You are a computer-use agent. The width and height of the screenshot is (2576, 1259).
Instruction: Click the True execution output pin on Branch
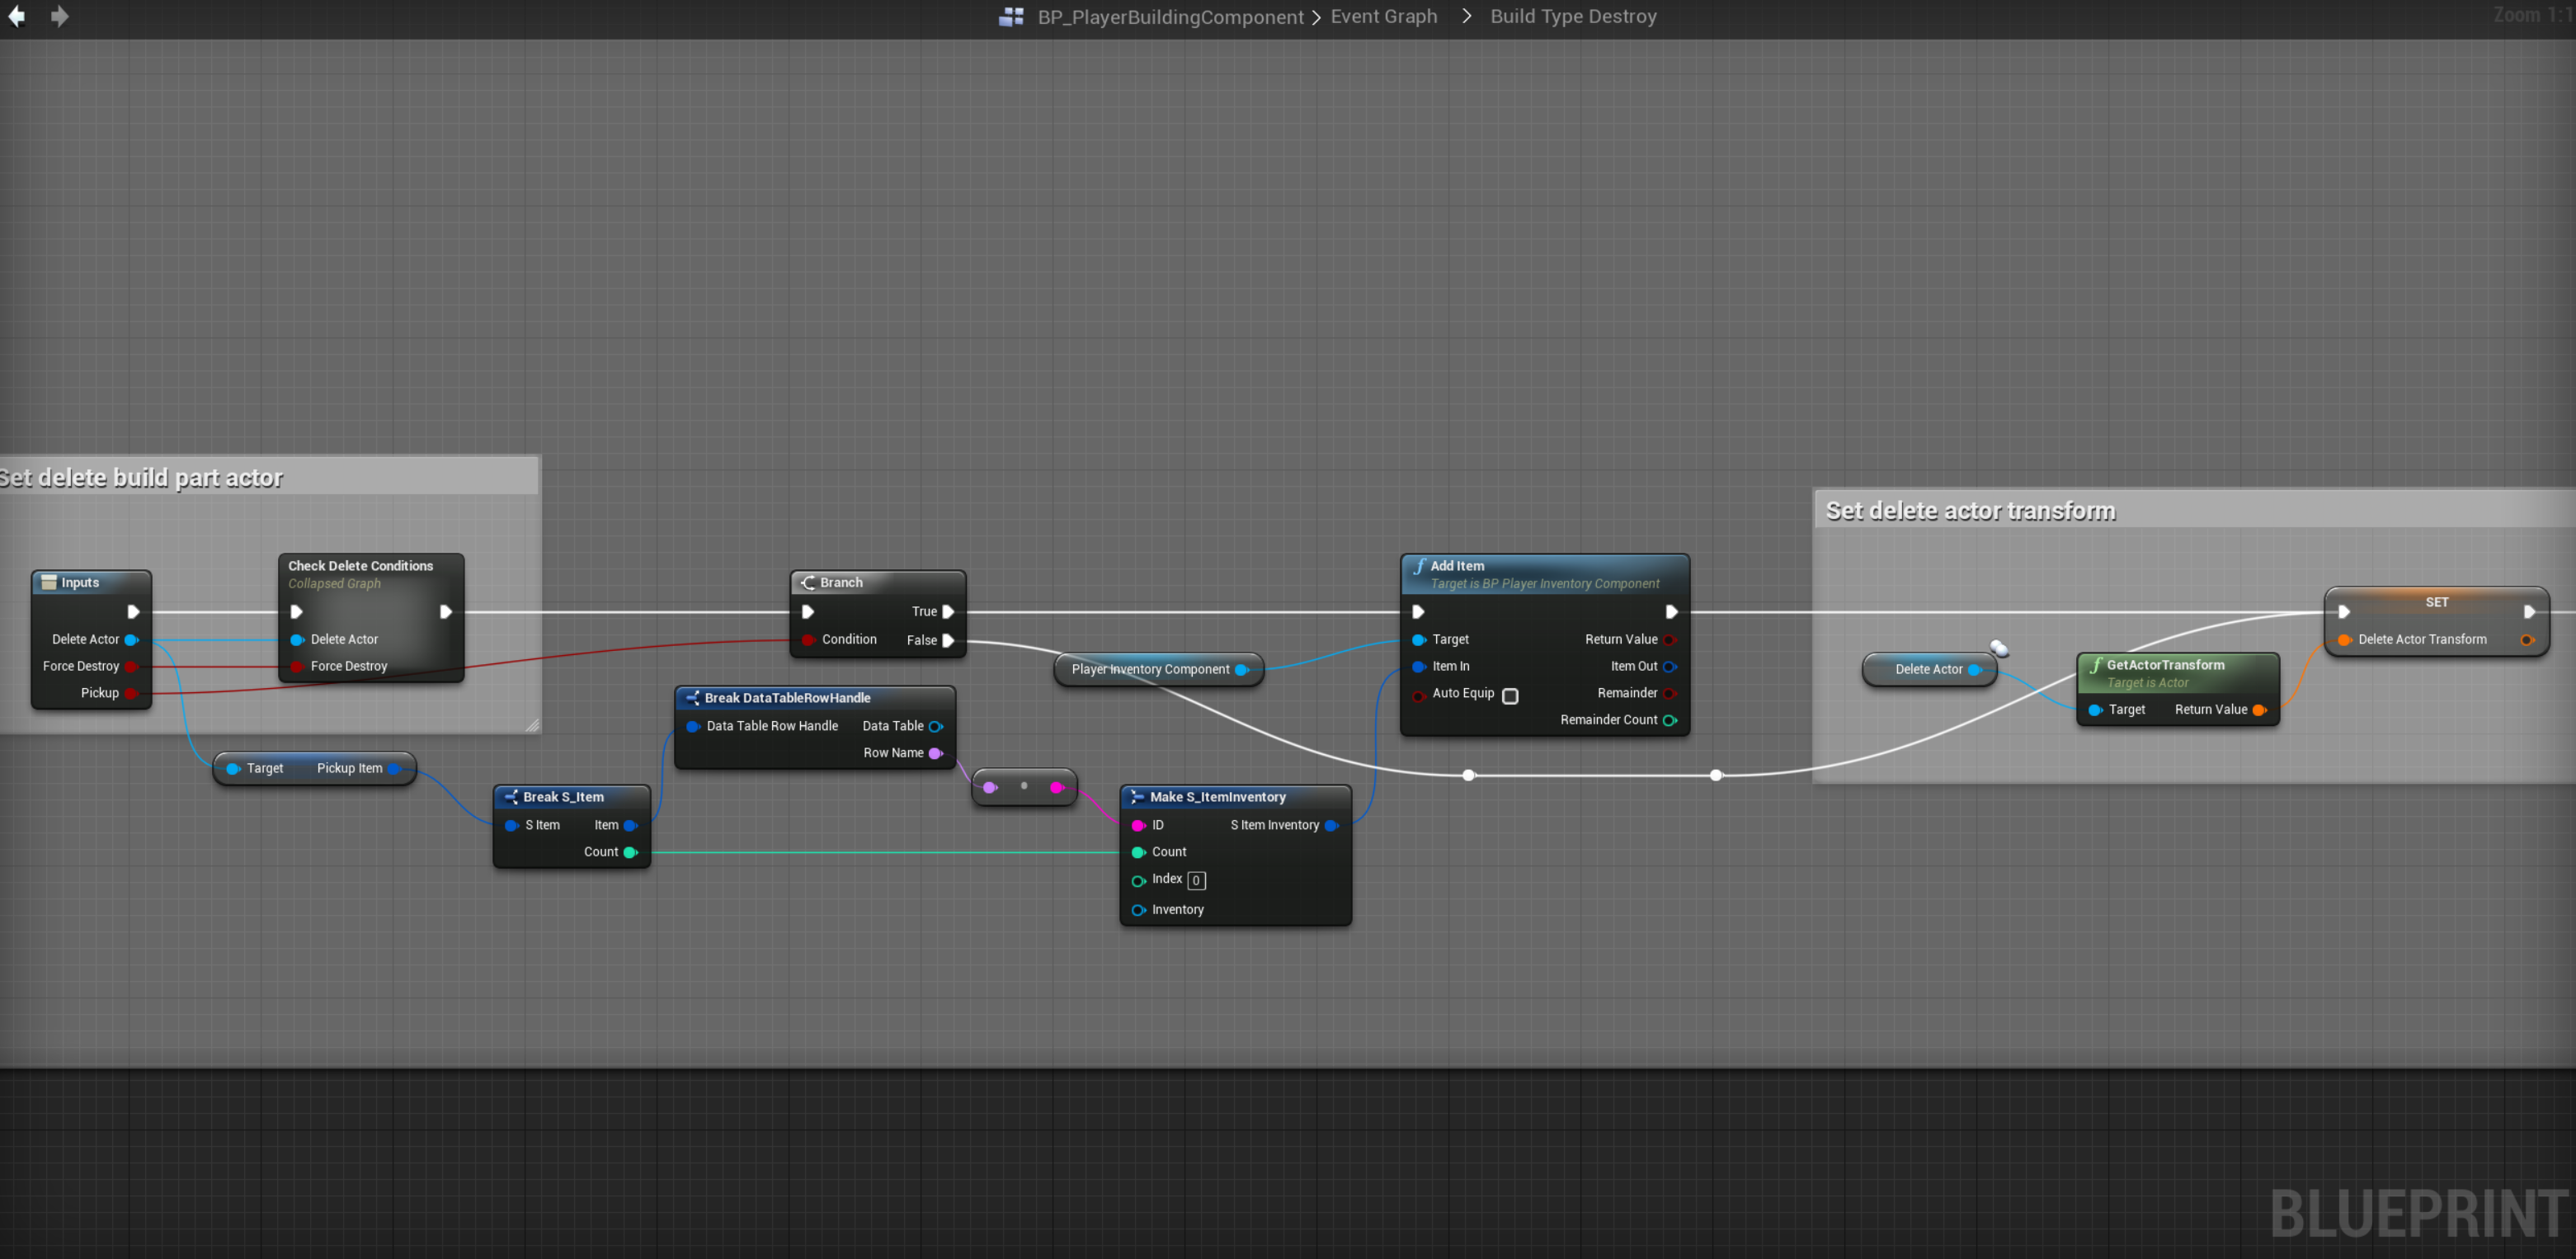(948, 611)
